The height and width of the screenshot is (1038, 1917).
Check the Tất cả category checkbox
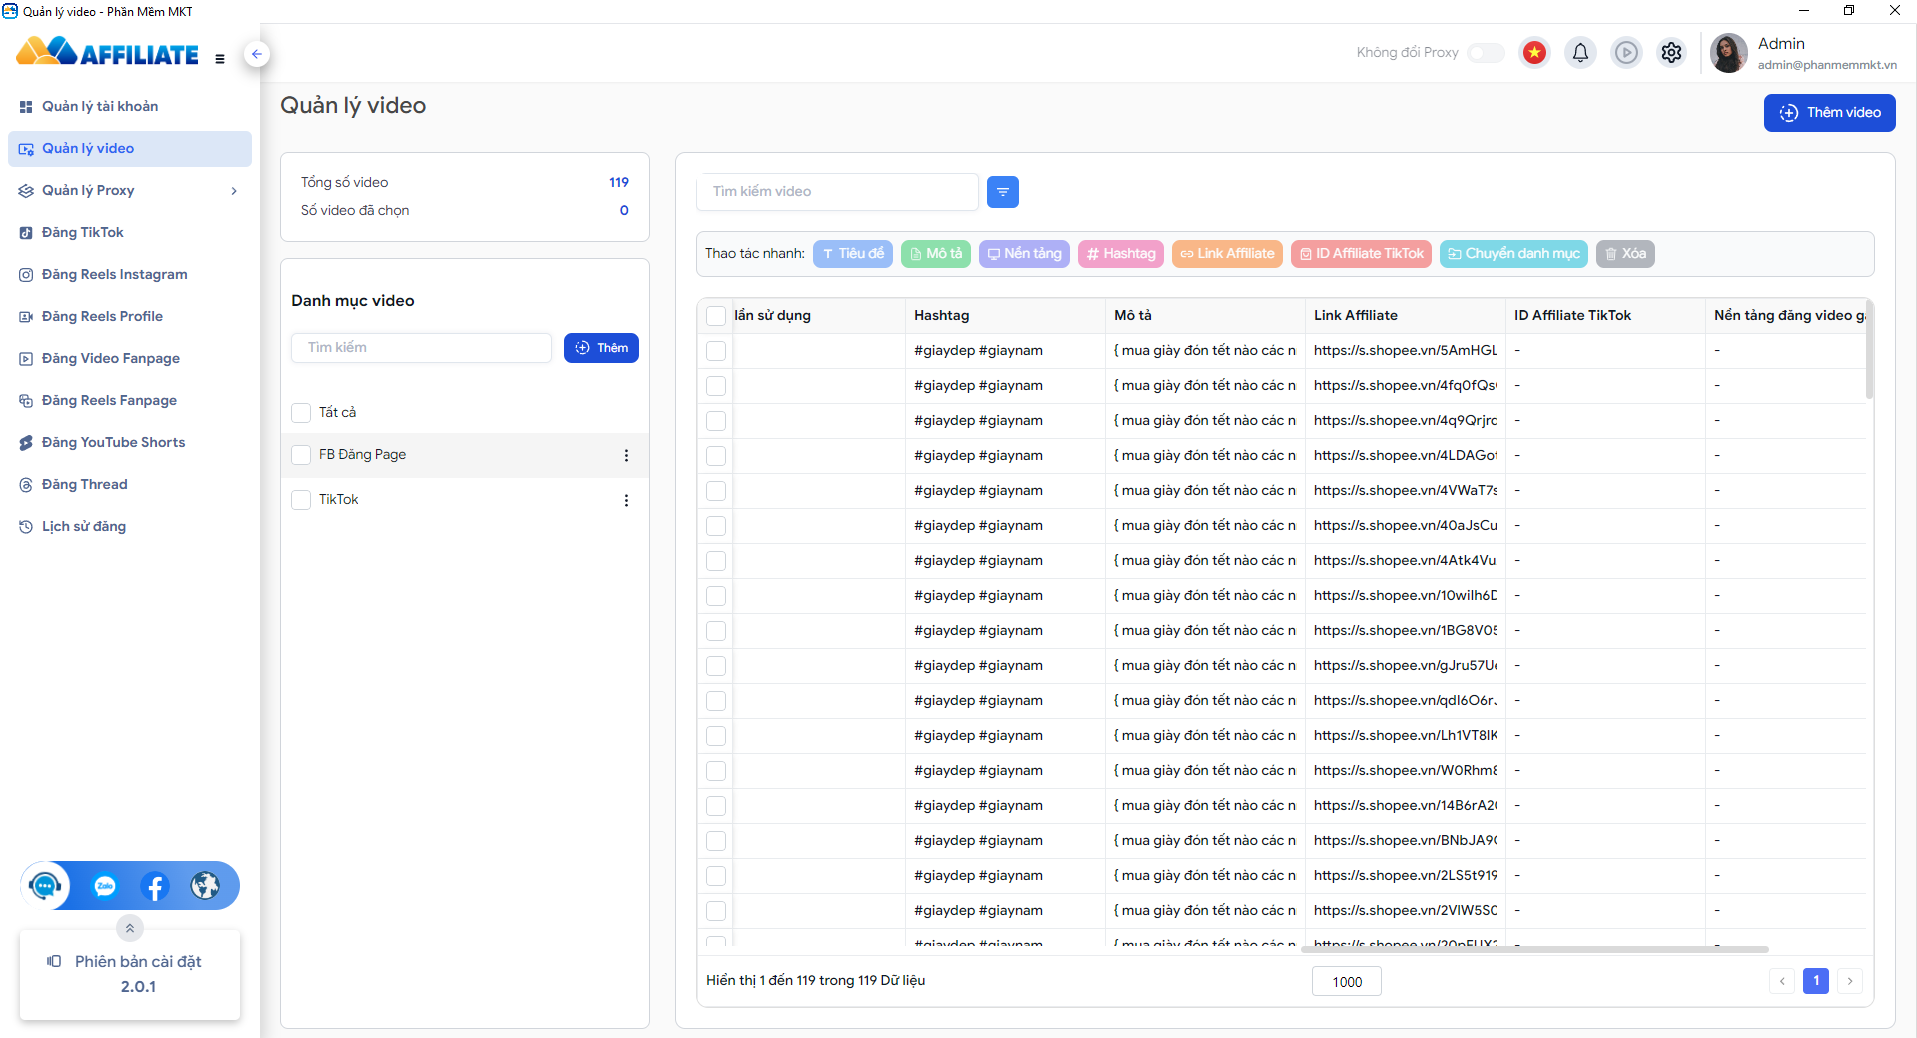tap(301, 413)
